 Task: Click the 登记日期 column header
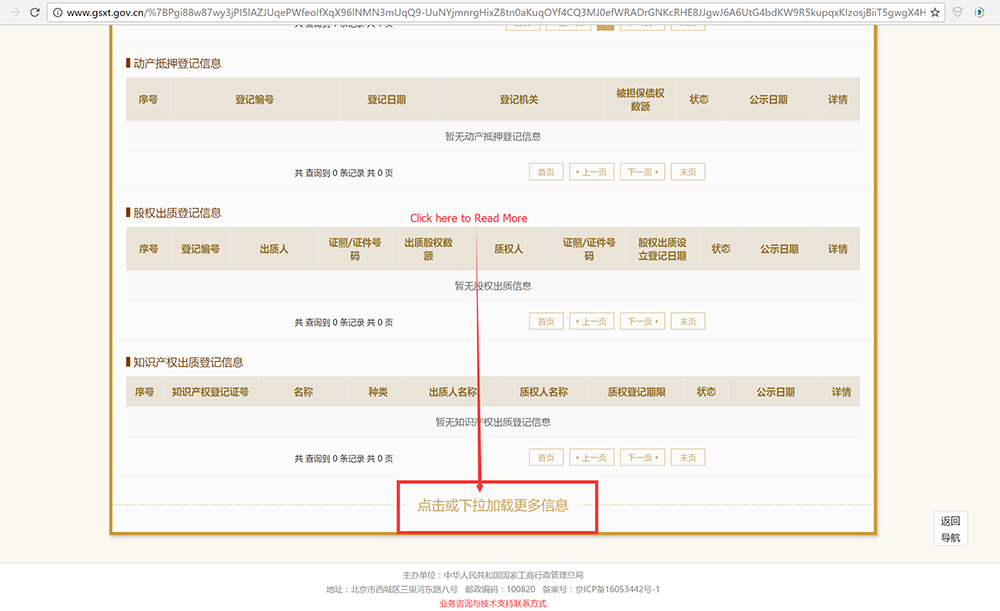click(386, 99)
